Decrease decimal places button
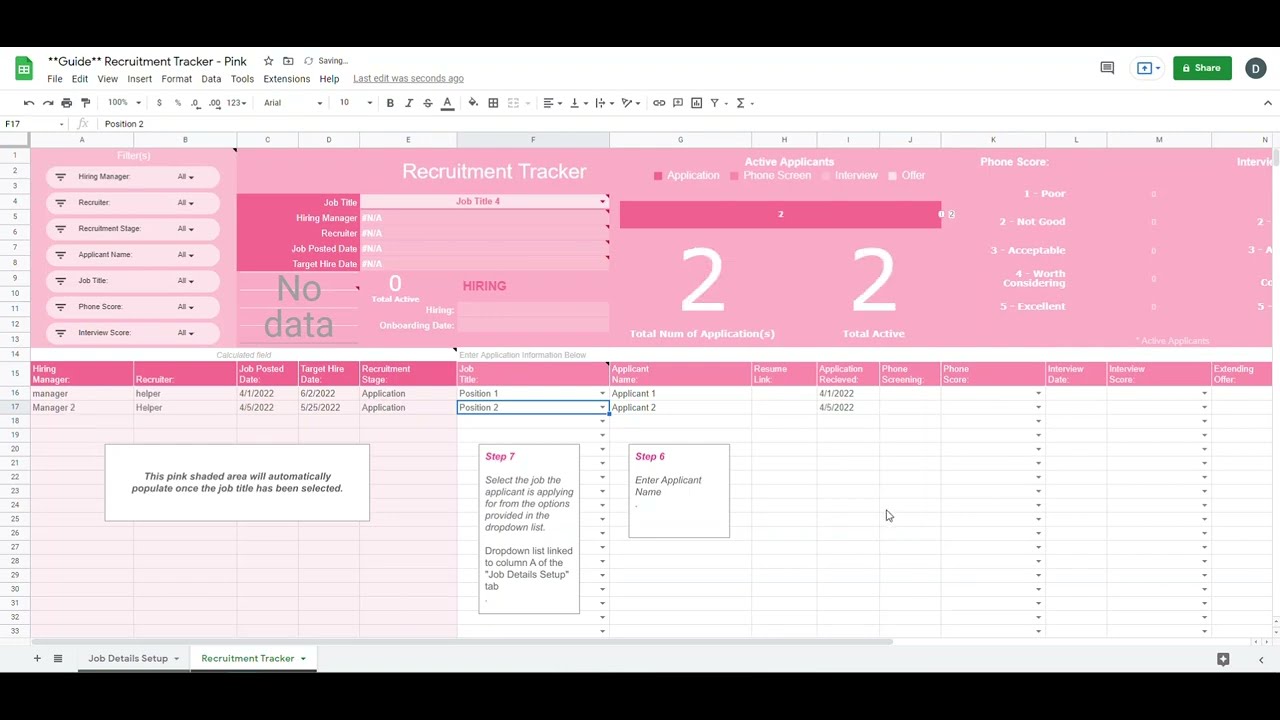The height and width of the screenshot is (720, 1280). point(196,103)
